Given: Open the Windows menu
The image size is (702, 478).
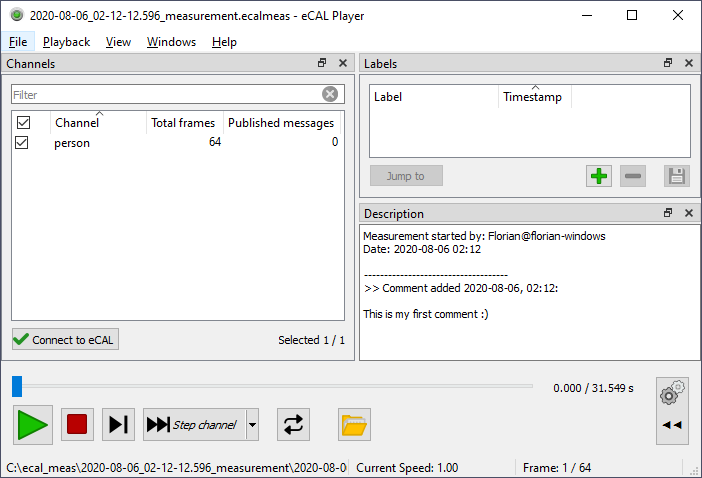Looking at the screenshot, I should tap(171, 42).
